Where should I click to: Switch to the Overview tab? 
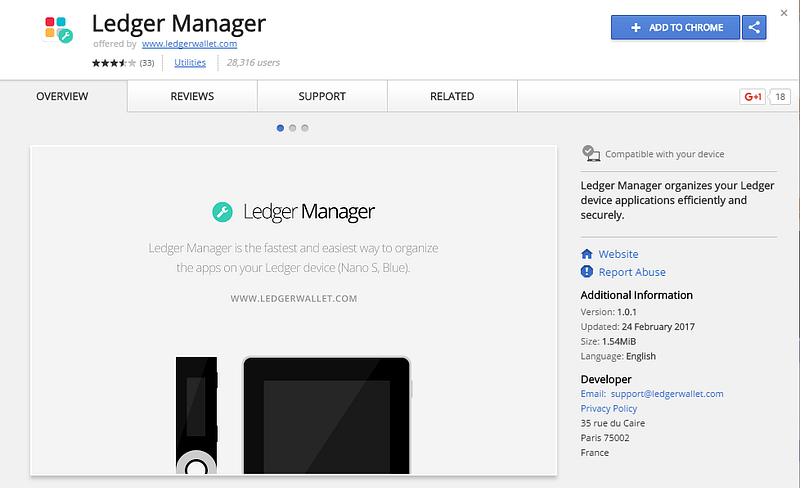[x=62, y=96]
